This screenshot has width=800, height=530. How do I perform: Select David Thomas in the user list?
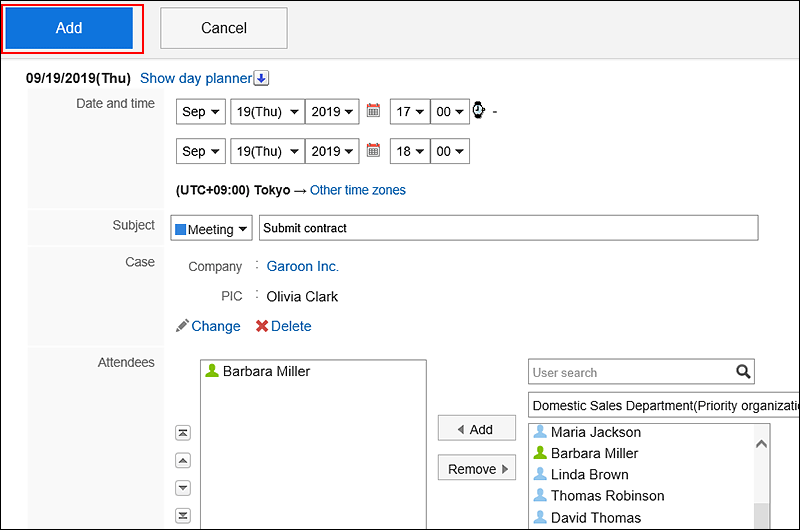pos(596,518)
